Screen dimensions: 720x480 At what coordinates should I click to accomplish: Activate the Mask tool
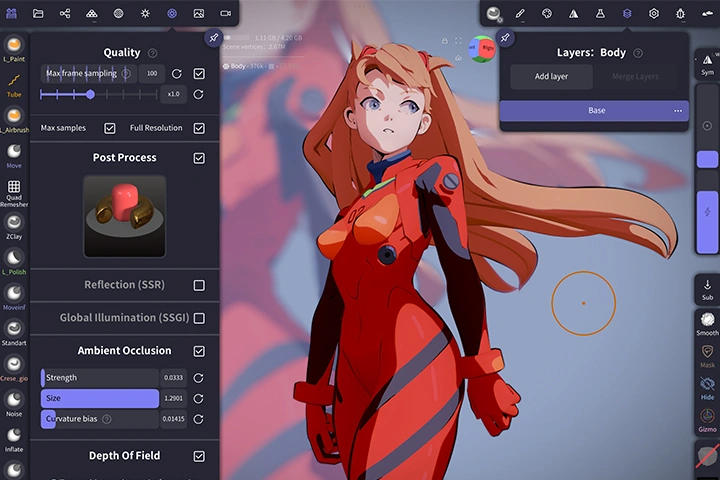tap(707, 356)
